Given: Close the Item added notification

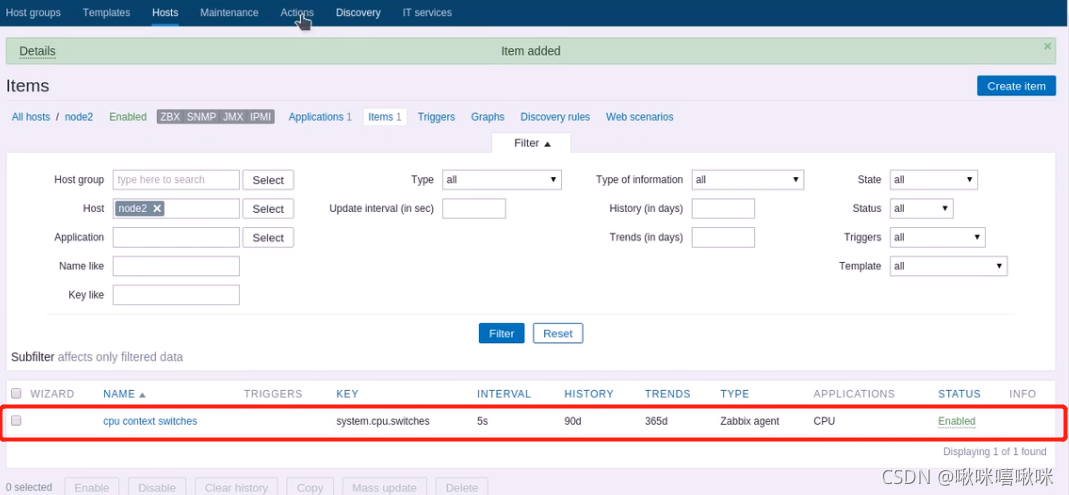Looking at the screenshot, I should tap(1047, 46).
